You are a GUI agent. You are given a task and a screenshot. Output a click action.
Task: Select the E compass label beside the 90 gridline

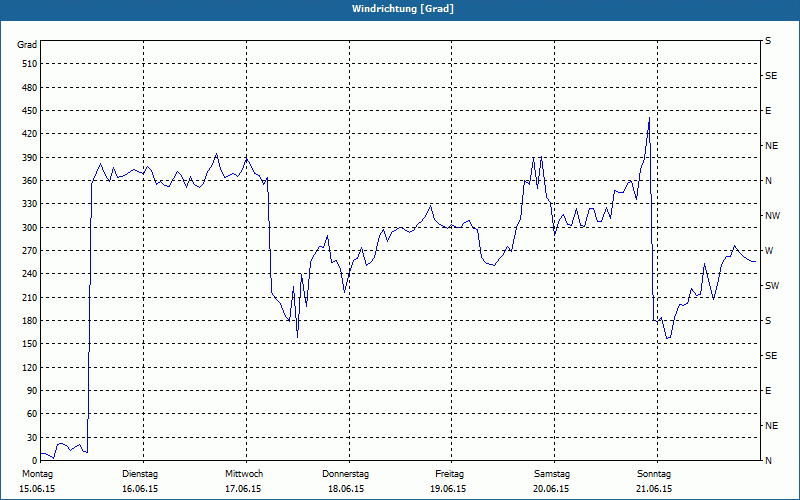(x=768, y=391)
